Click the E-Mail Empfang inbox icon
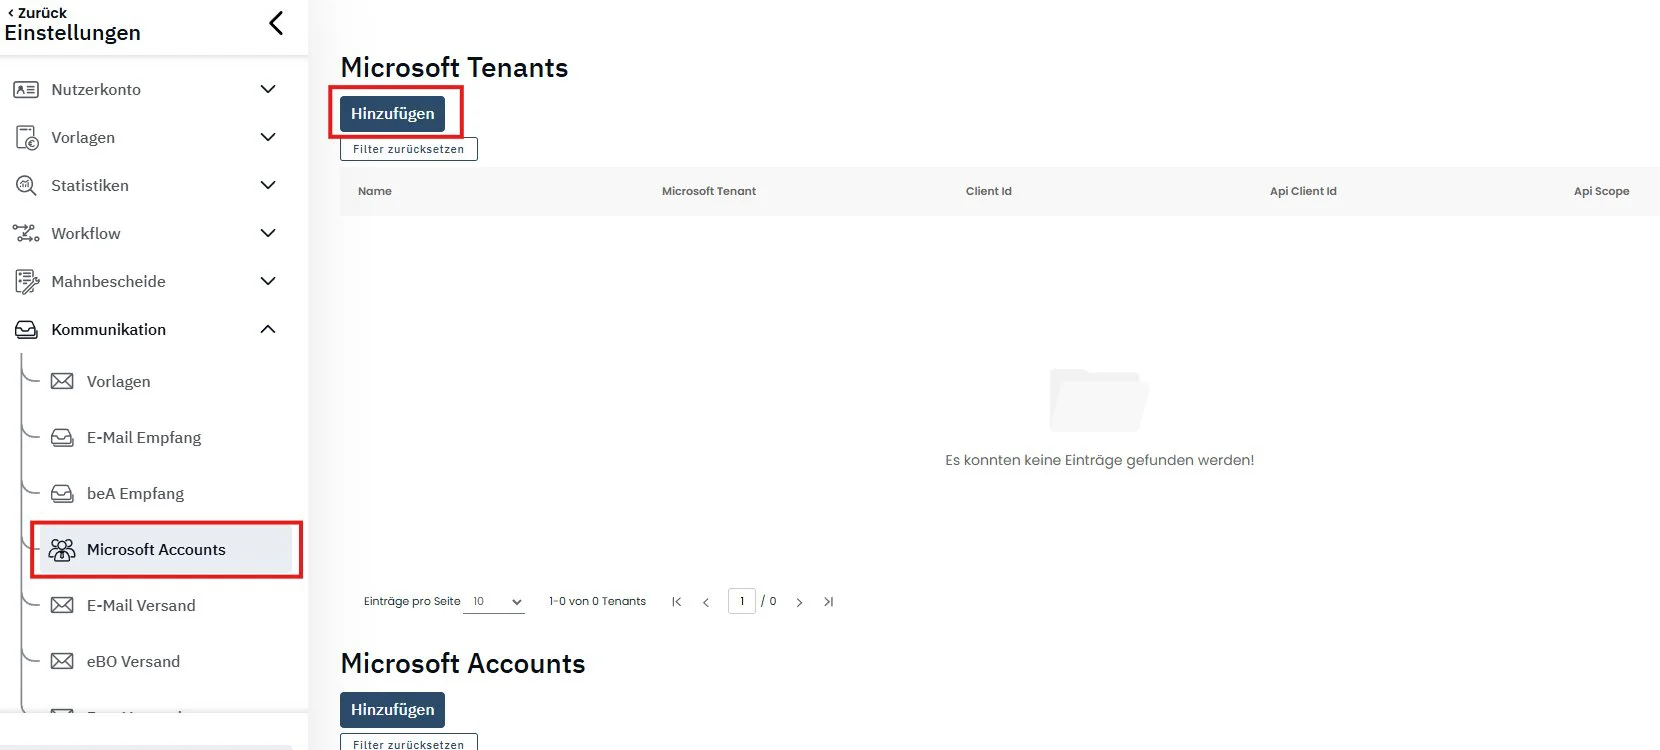 (x=62, y=437)
